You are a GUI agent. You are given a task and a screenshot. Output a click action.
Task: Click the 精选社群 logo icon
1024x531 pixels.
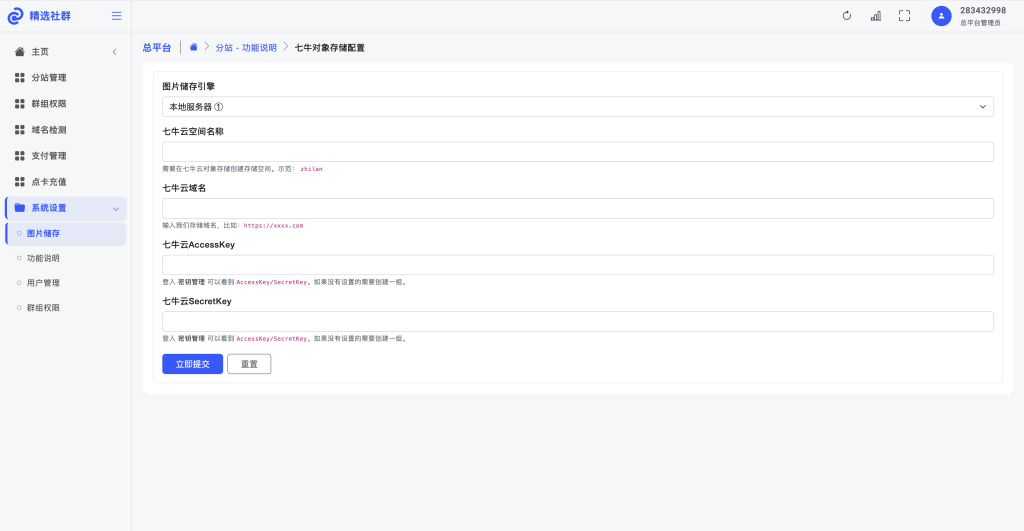click(15, 16)
